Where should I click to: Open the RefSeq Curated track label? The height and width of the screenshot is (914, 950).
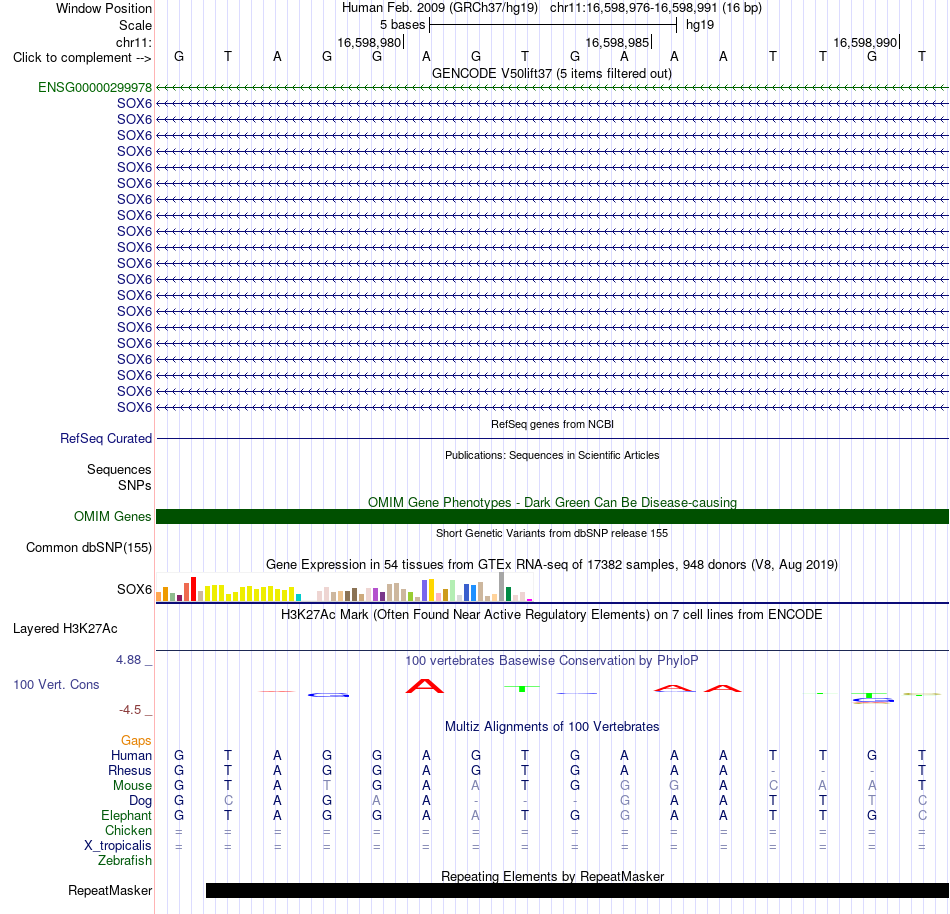click(x=106, y=439)
